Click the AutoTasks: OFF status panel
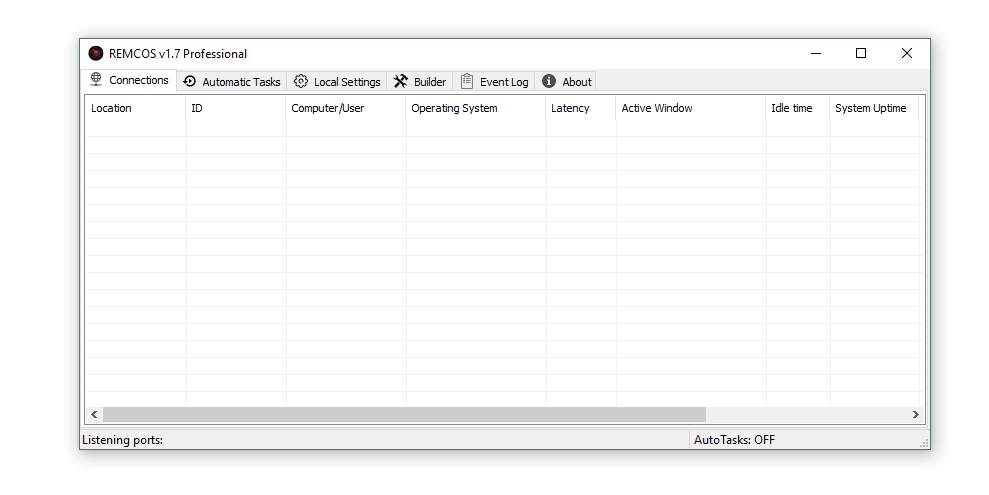The height and width of the screenshot is (495, 989). [x=735, y=440]
